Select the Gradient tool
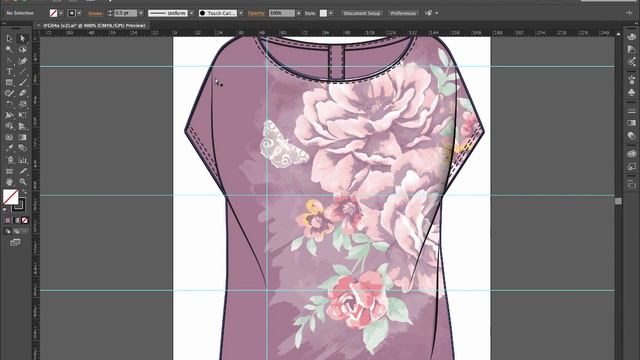The image size is (640, 360). click(x=22, y=138)
